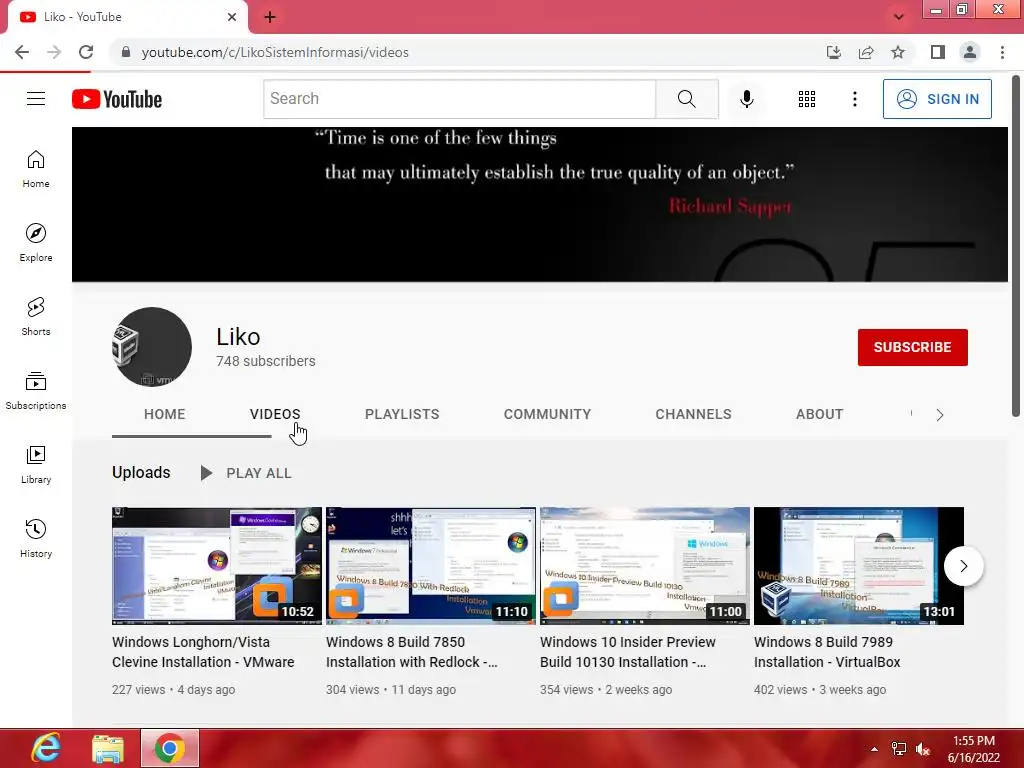1024x768 pixels.
Task: Open the YouTube hamburger guide menu
Action: (36, 99)
